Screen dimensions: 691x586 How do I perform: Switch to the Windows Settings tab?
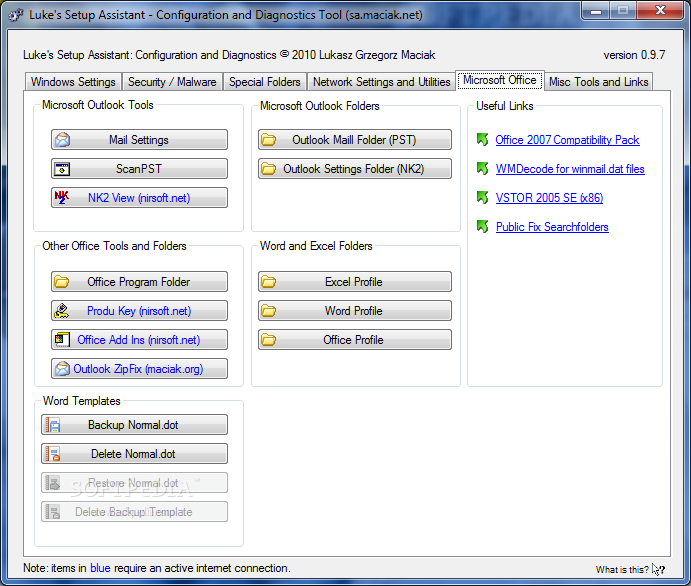click(73, 82)
